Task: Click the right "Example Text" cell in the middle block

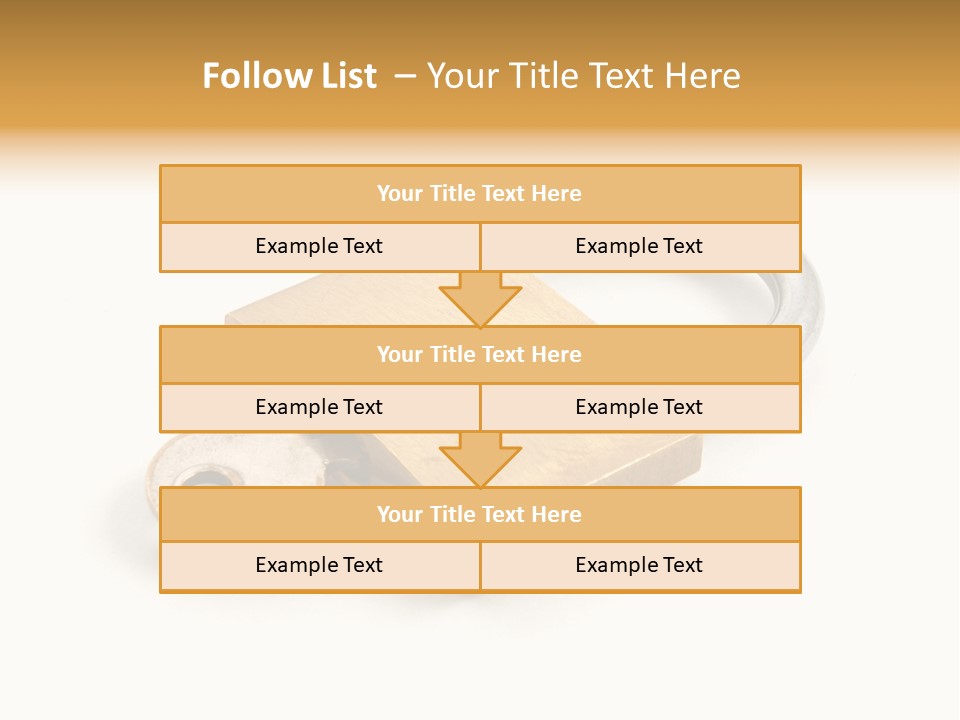Action: pyautogui.click(x=639, y=408)
